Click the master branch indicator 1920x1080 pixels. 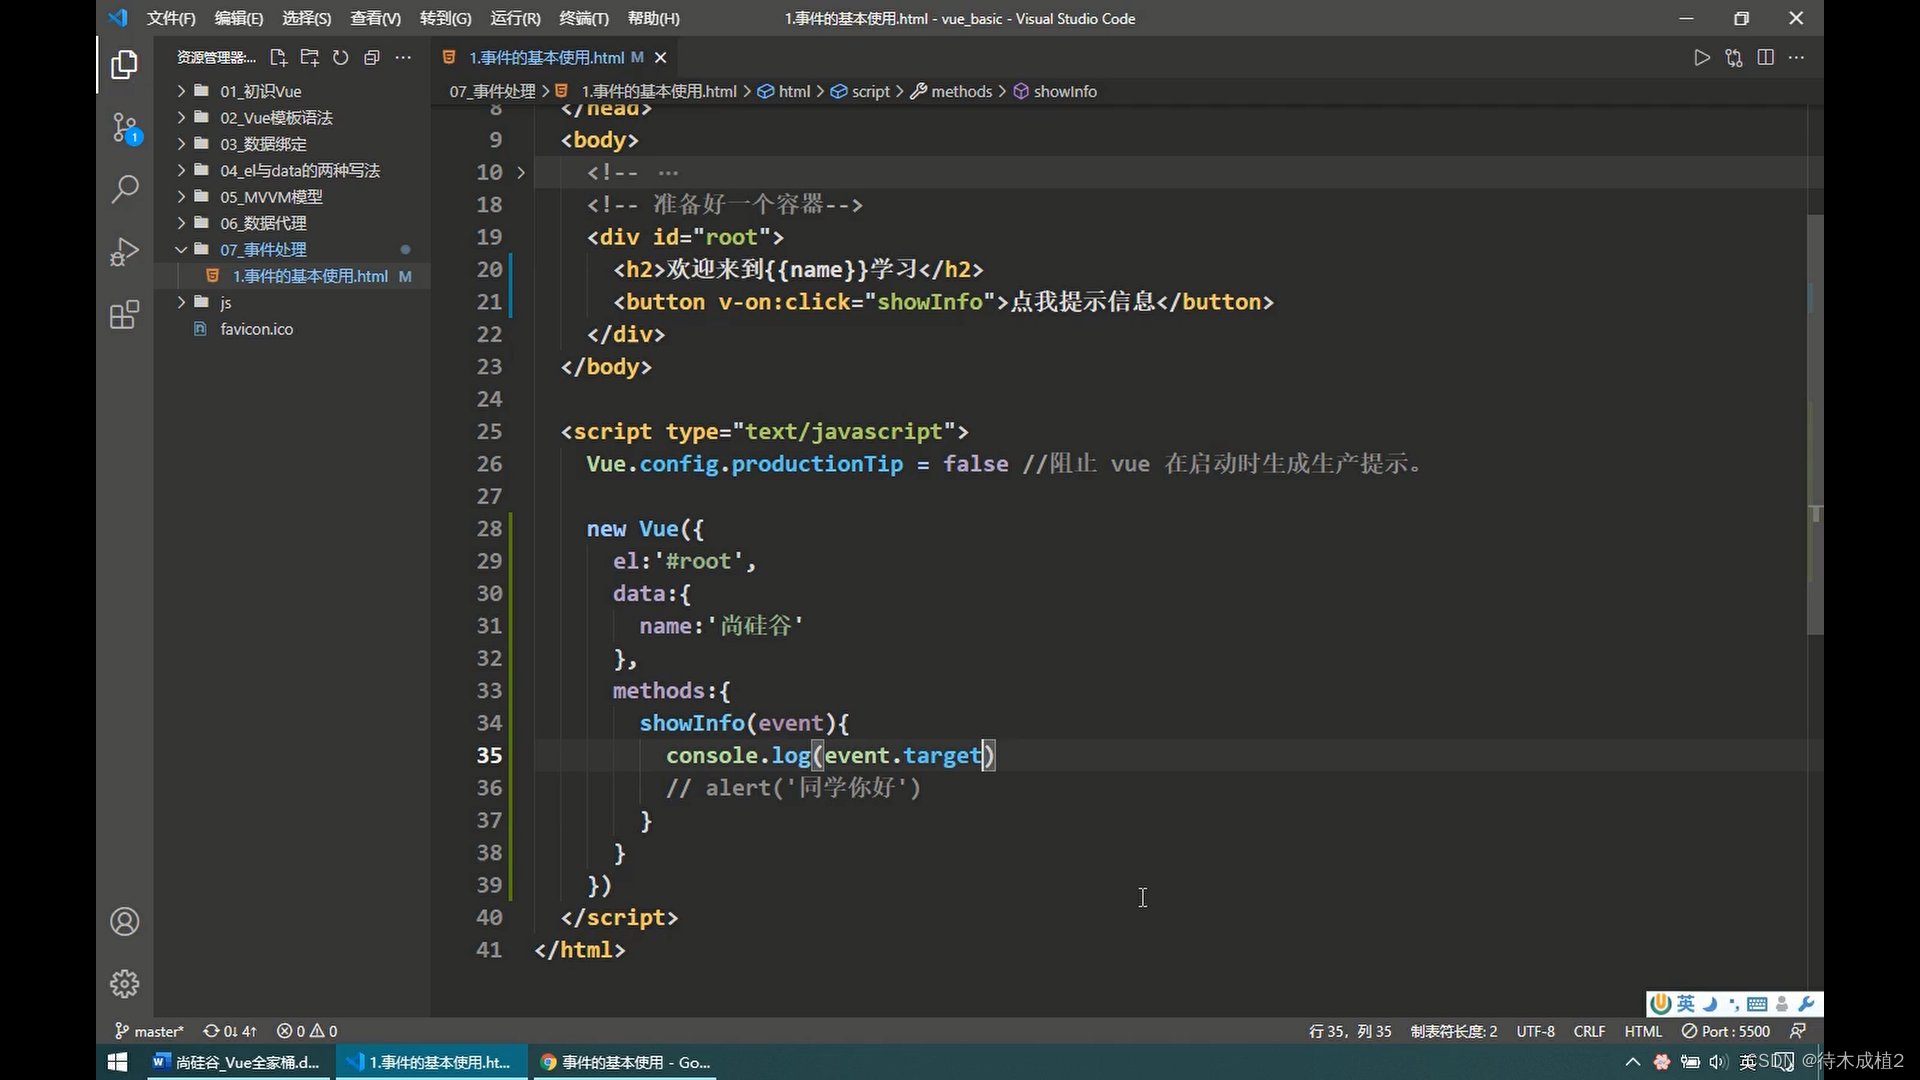[x=149, y=1031]
